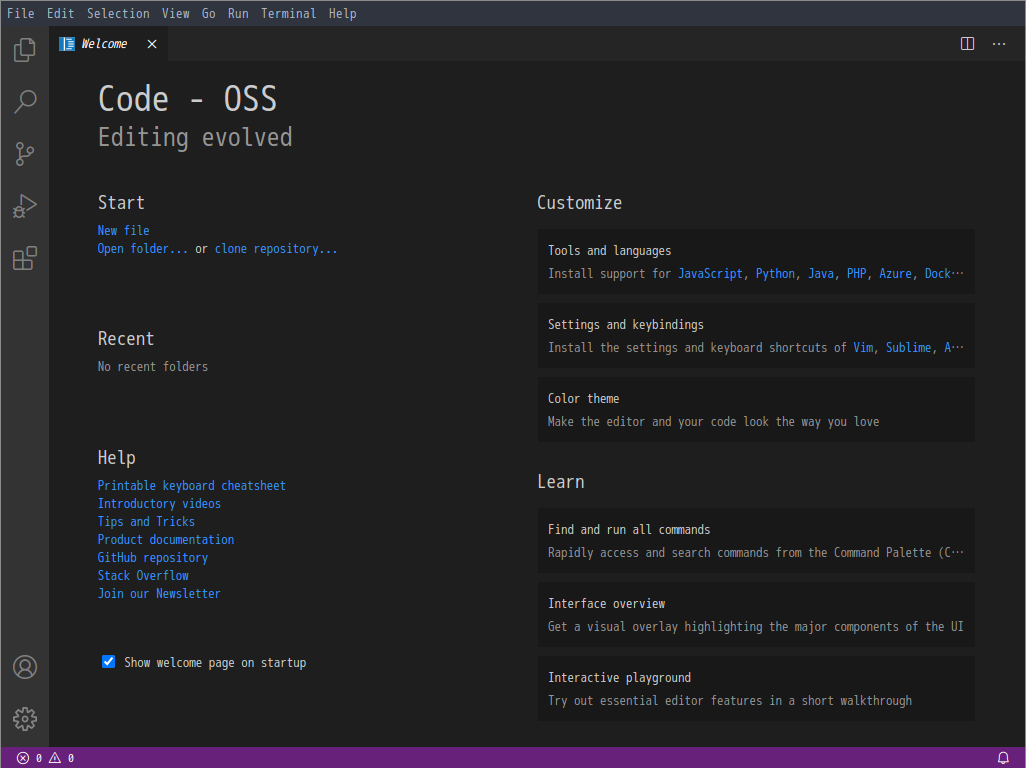Install Vim keybindings link
The height and width of the screenshot is (768, 1026).
pyautogui.click(x=863, y=347)
